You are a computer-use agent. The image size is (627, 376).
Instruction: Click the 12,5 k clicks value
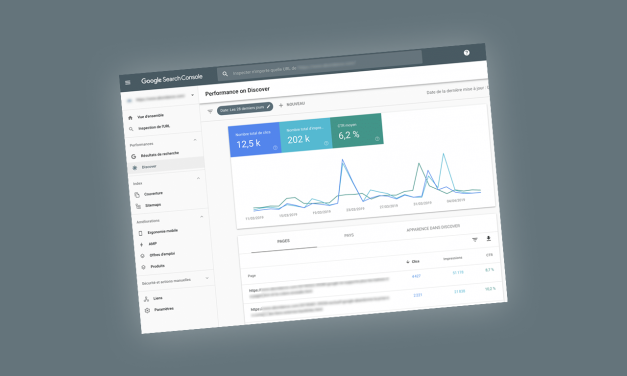248,144
